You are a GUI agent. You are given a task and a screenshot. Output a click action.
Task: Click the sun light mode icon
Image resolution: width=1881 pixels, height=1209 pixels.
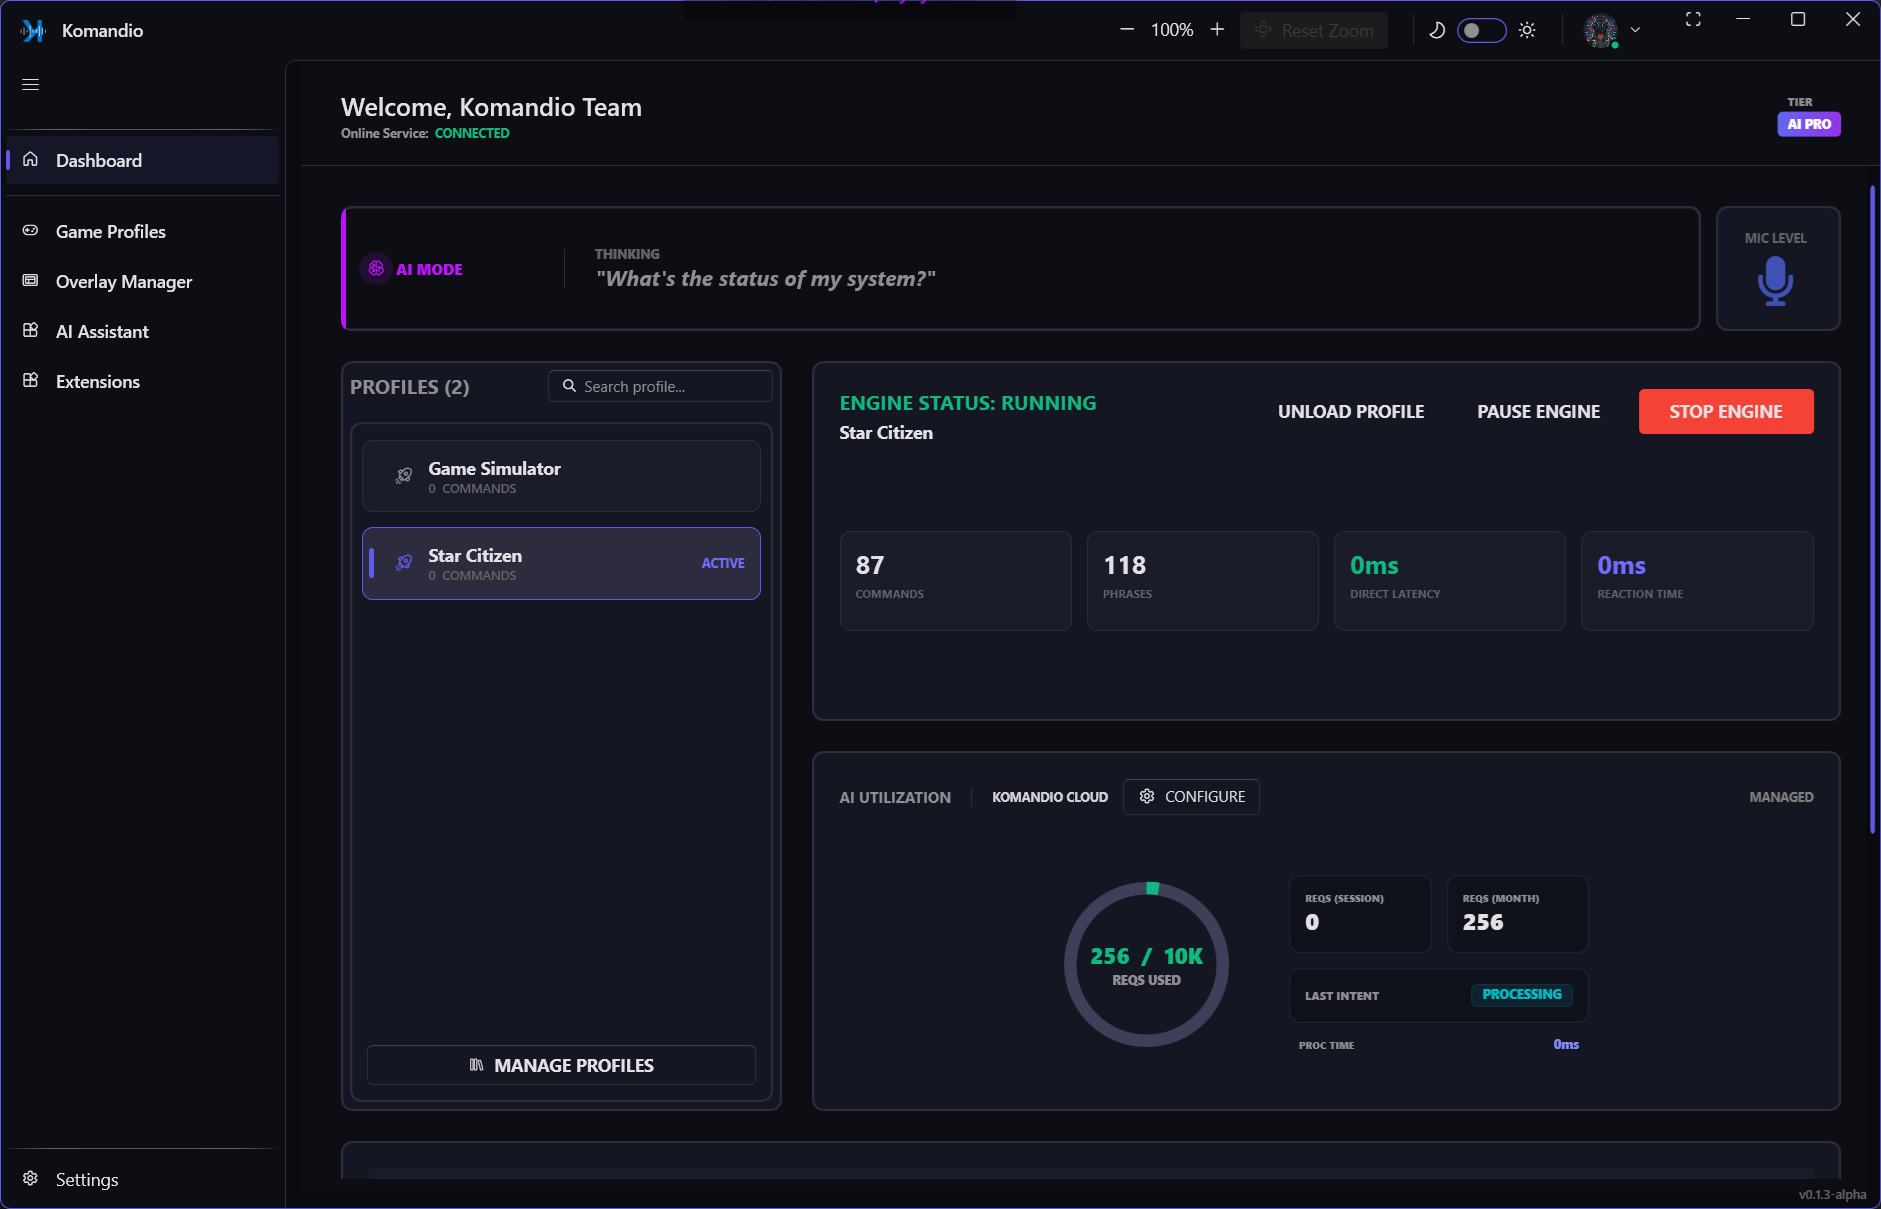1527,30
